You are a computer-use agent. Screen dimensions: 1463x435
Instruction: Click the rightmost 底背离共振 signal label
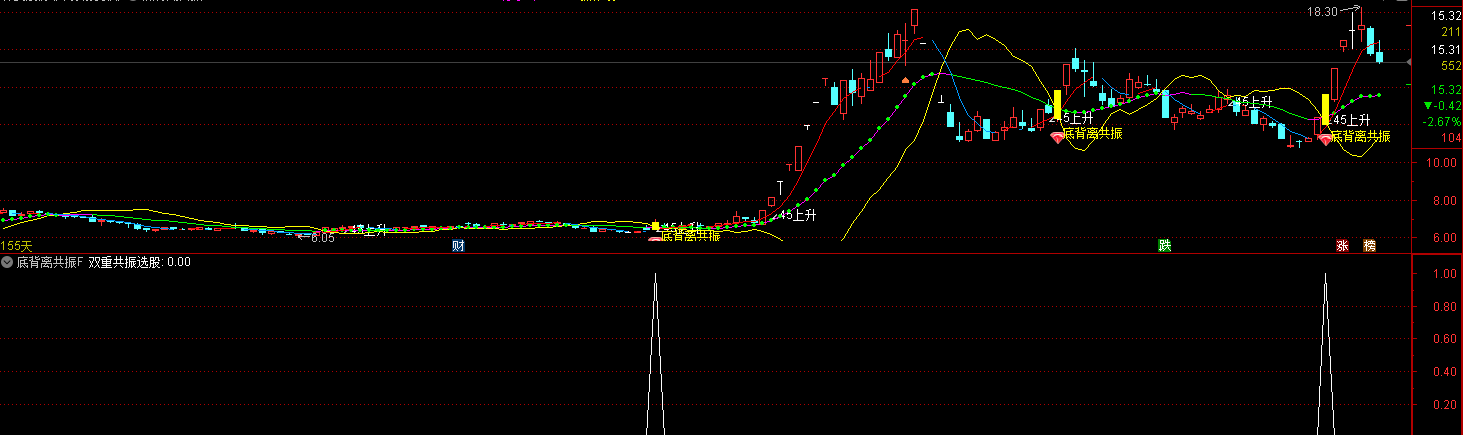1361,135
